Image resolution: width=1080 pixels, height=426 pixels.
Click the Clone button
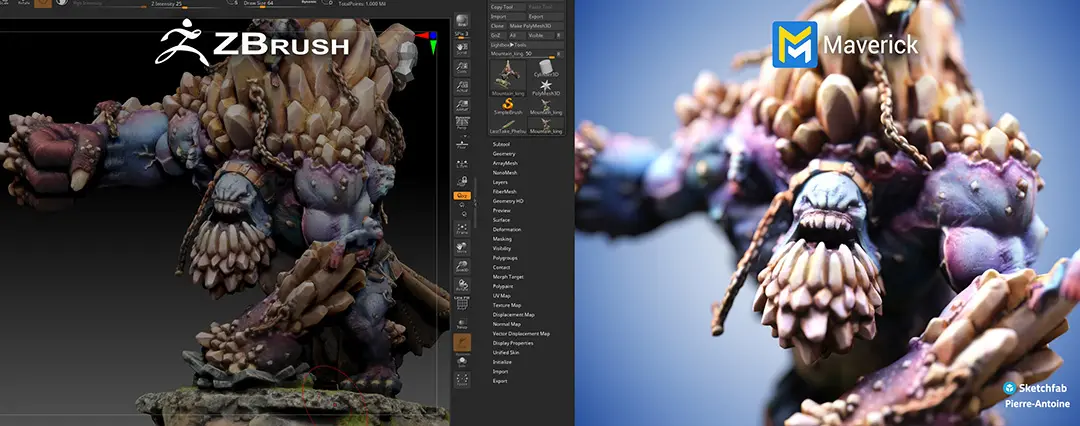[498, 26]
